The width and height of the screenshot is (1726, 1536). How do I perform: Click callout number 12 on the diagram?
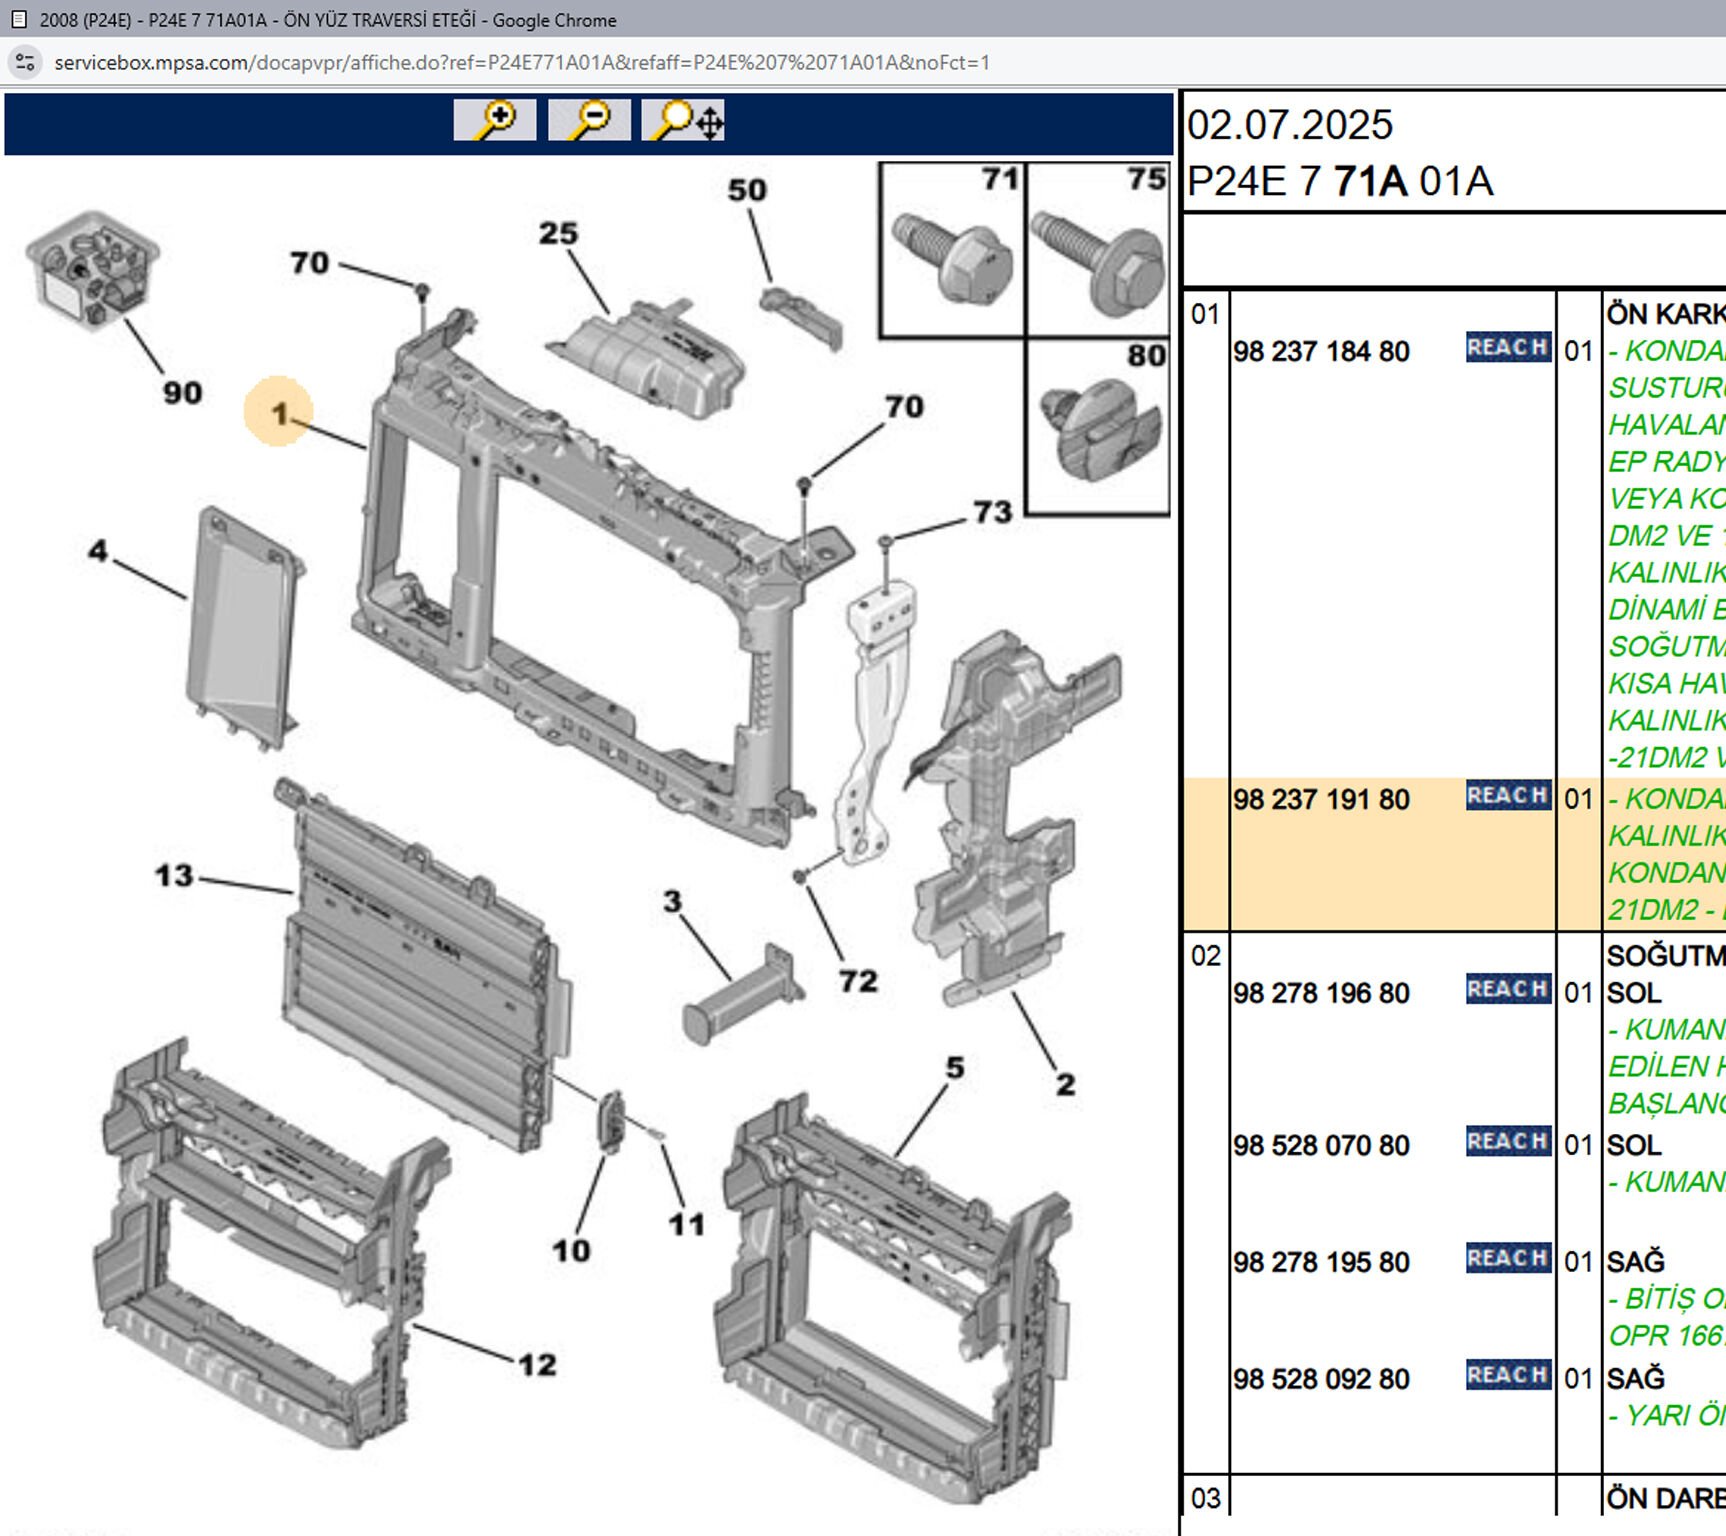point(537,1365)
